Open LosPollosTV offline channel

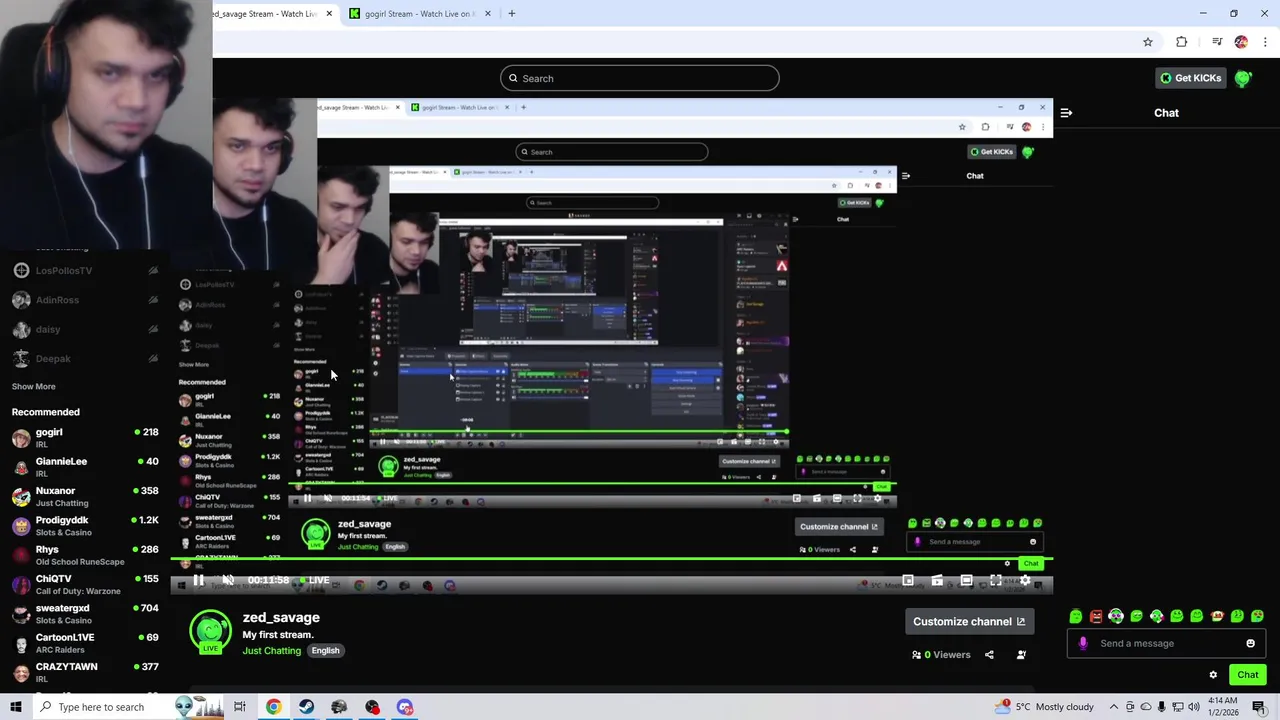tap(84, 271)
